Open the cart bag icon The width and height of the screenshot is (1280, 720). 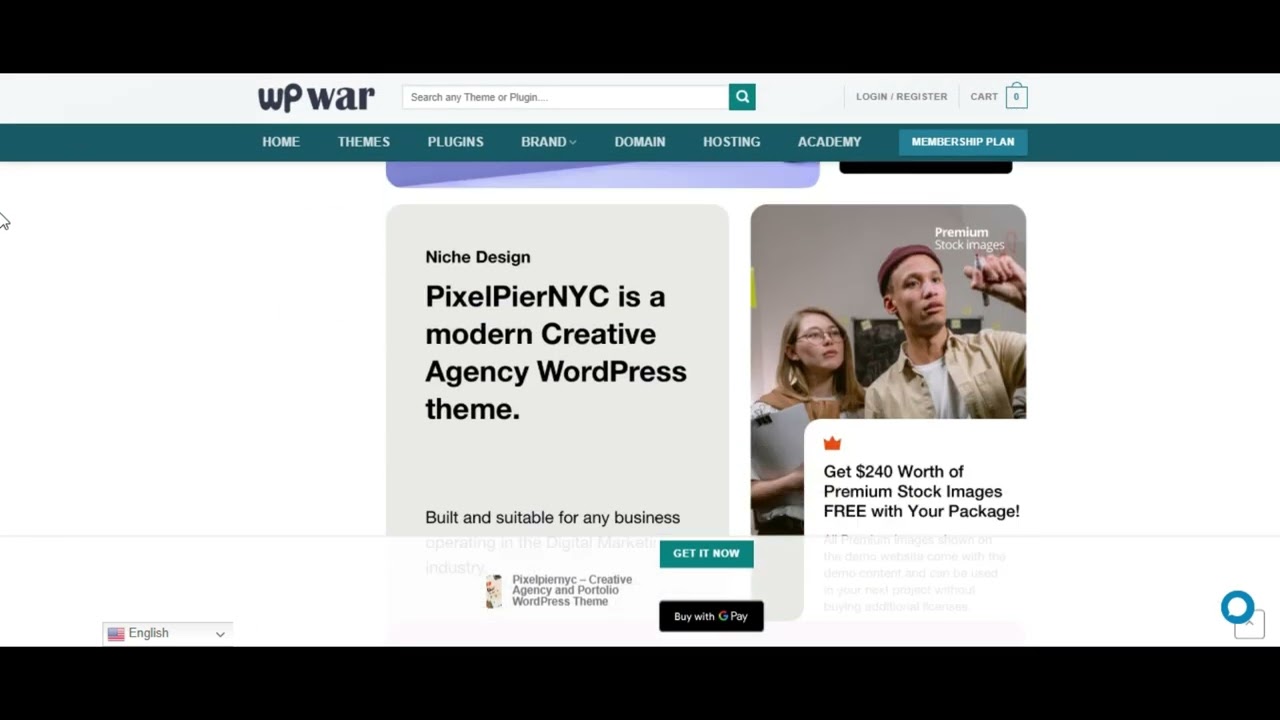1016,96
